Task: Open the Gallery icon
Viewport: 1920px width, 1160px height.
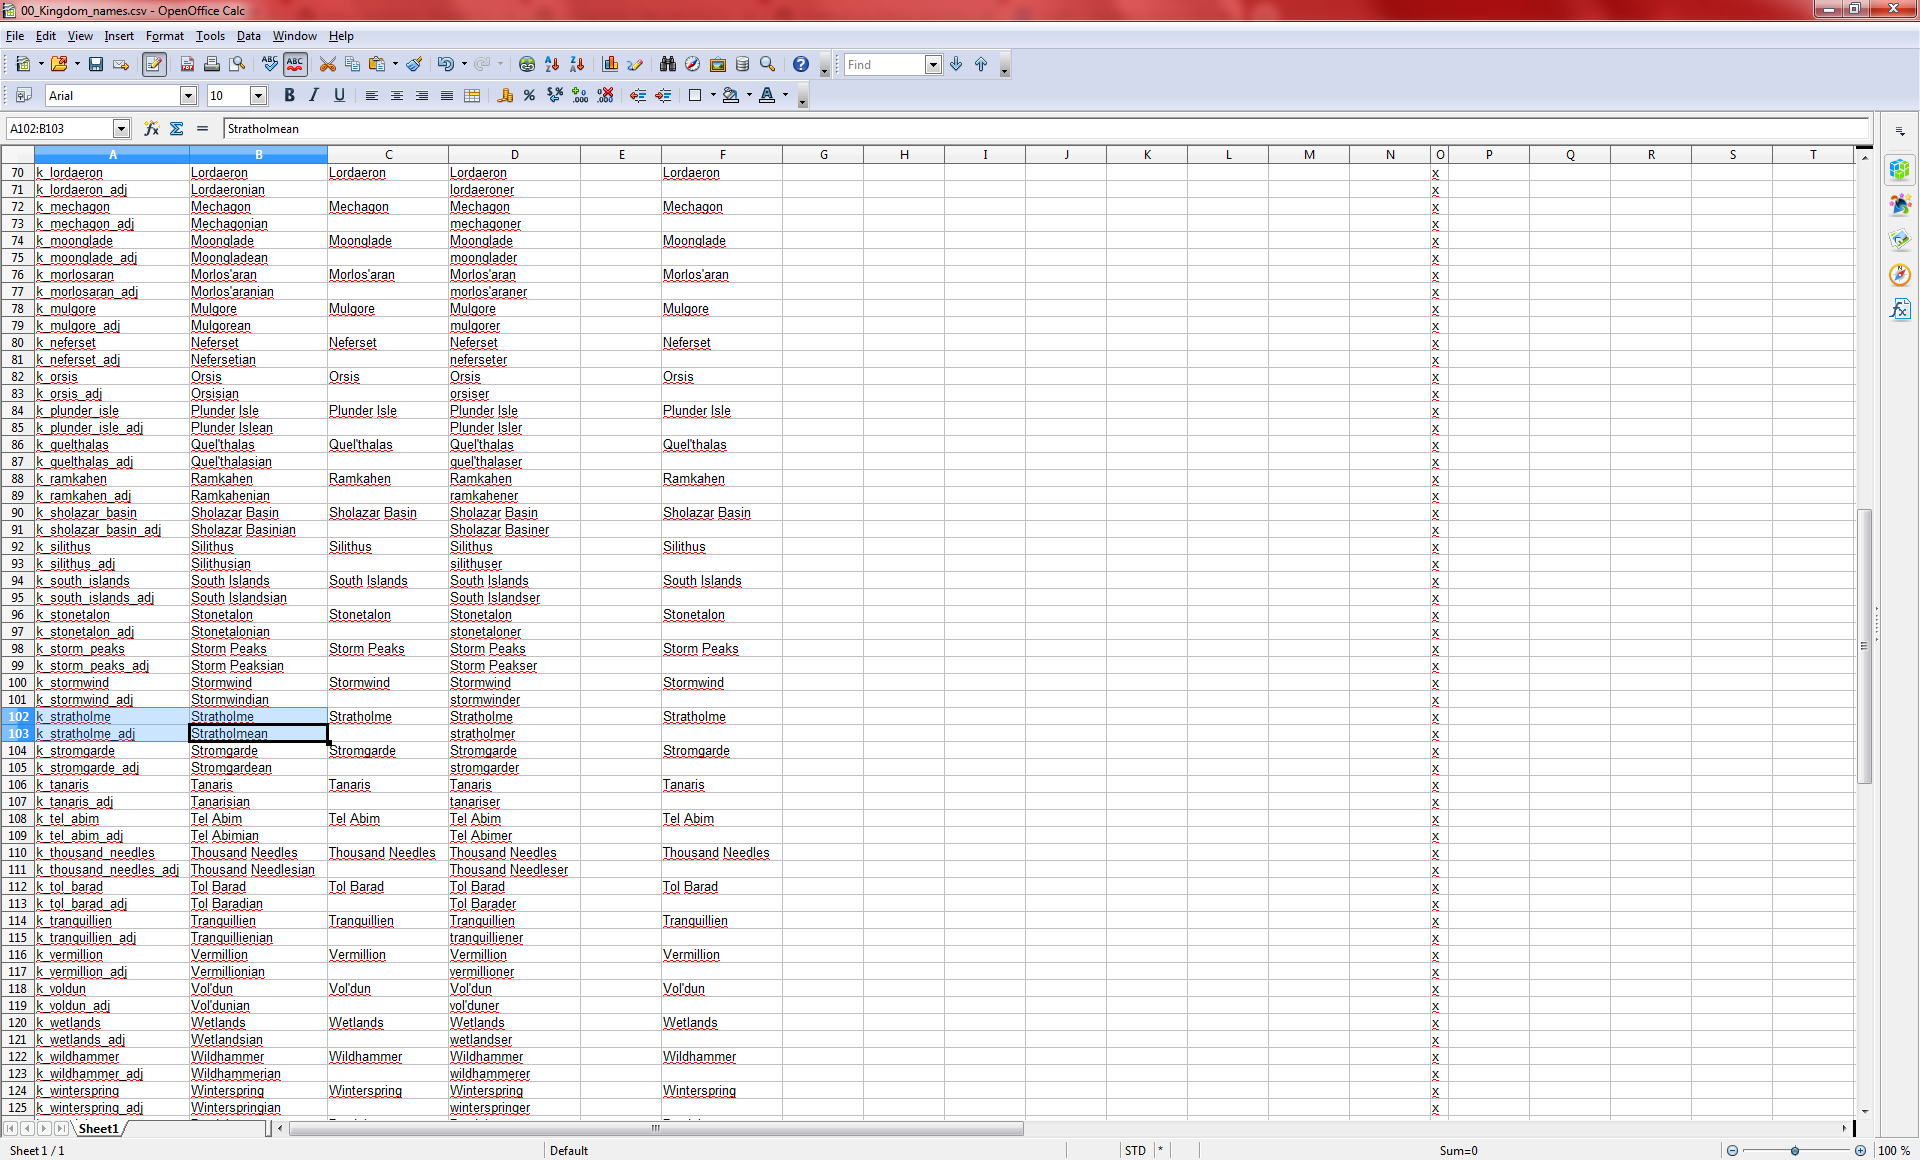Action: coord(718,65)
